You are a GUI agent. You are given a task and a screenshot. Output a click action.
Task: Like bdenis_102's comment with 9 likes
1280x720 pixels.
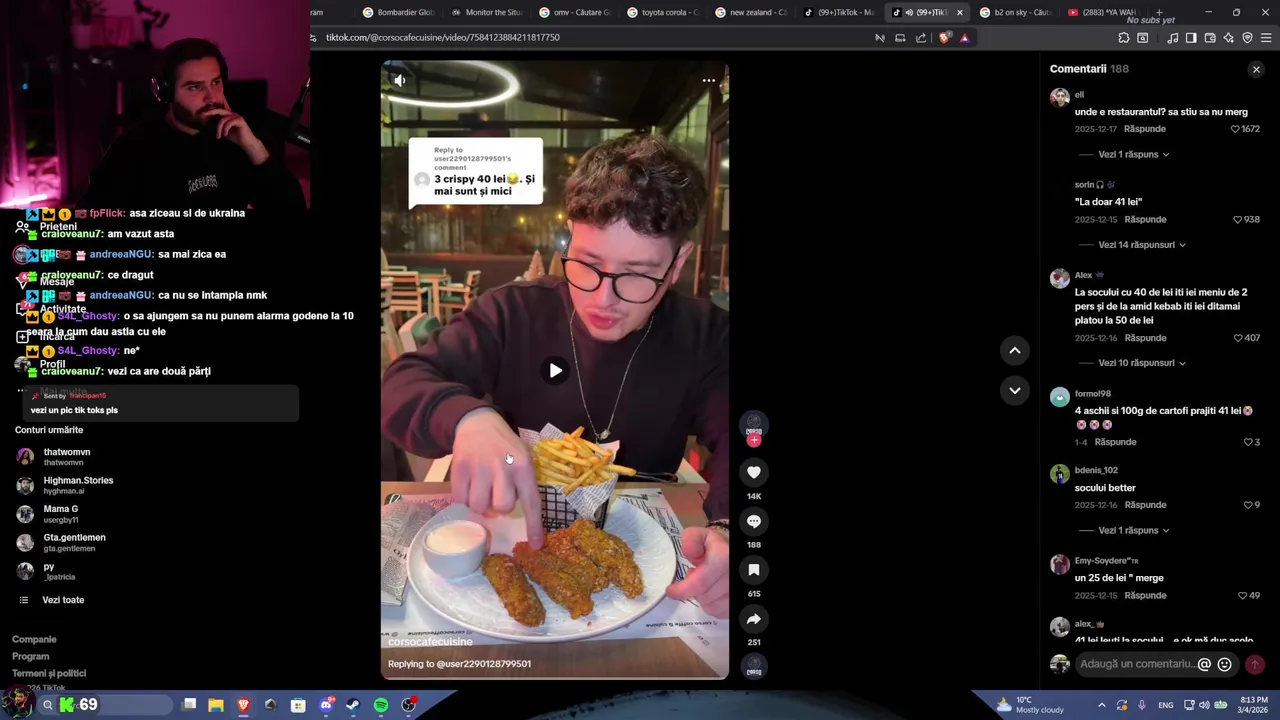[x=1248, y=505]
